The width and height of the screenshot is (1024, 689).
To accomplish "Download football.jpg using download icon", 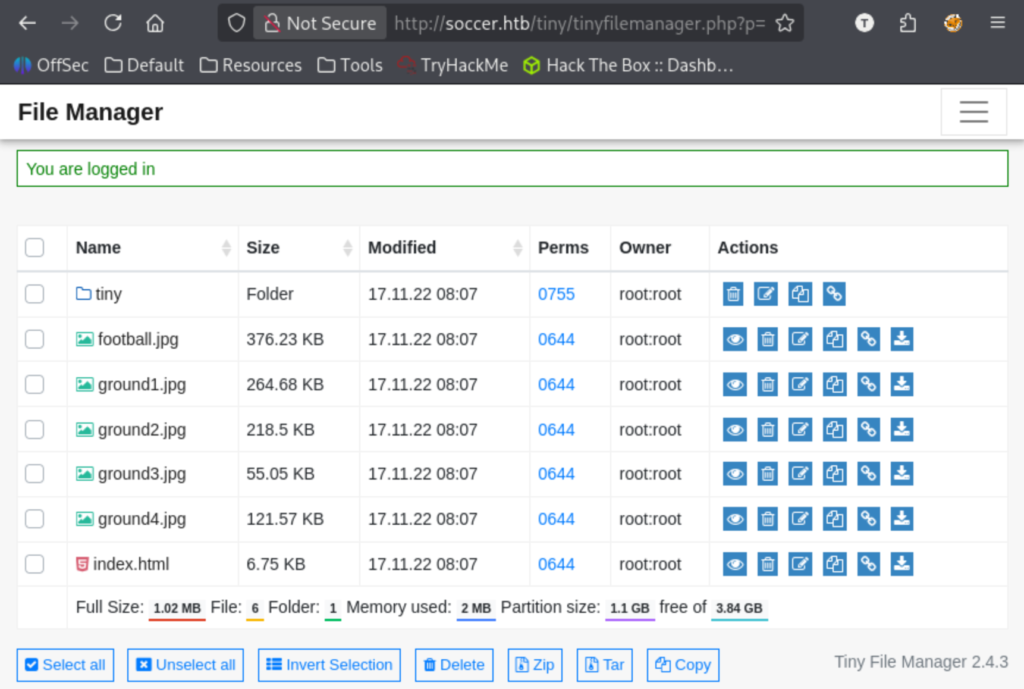I will 901,339.
